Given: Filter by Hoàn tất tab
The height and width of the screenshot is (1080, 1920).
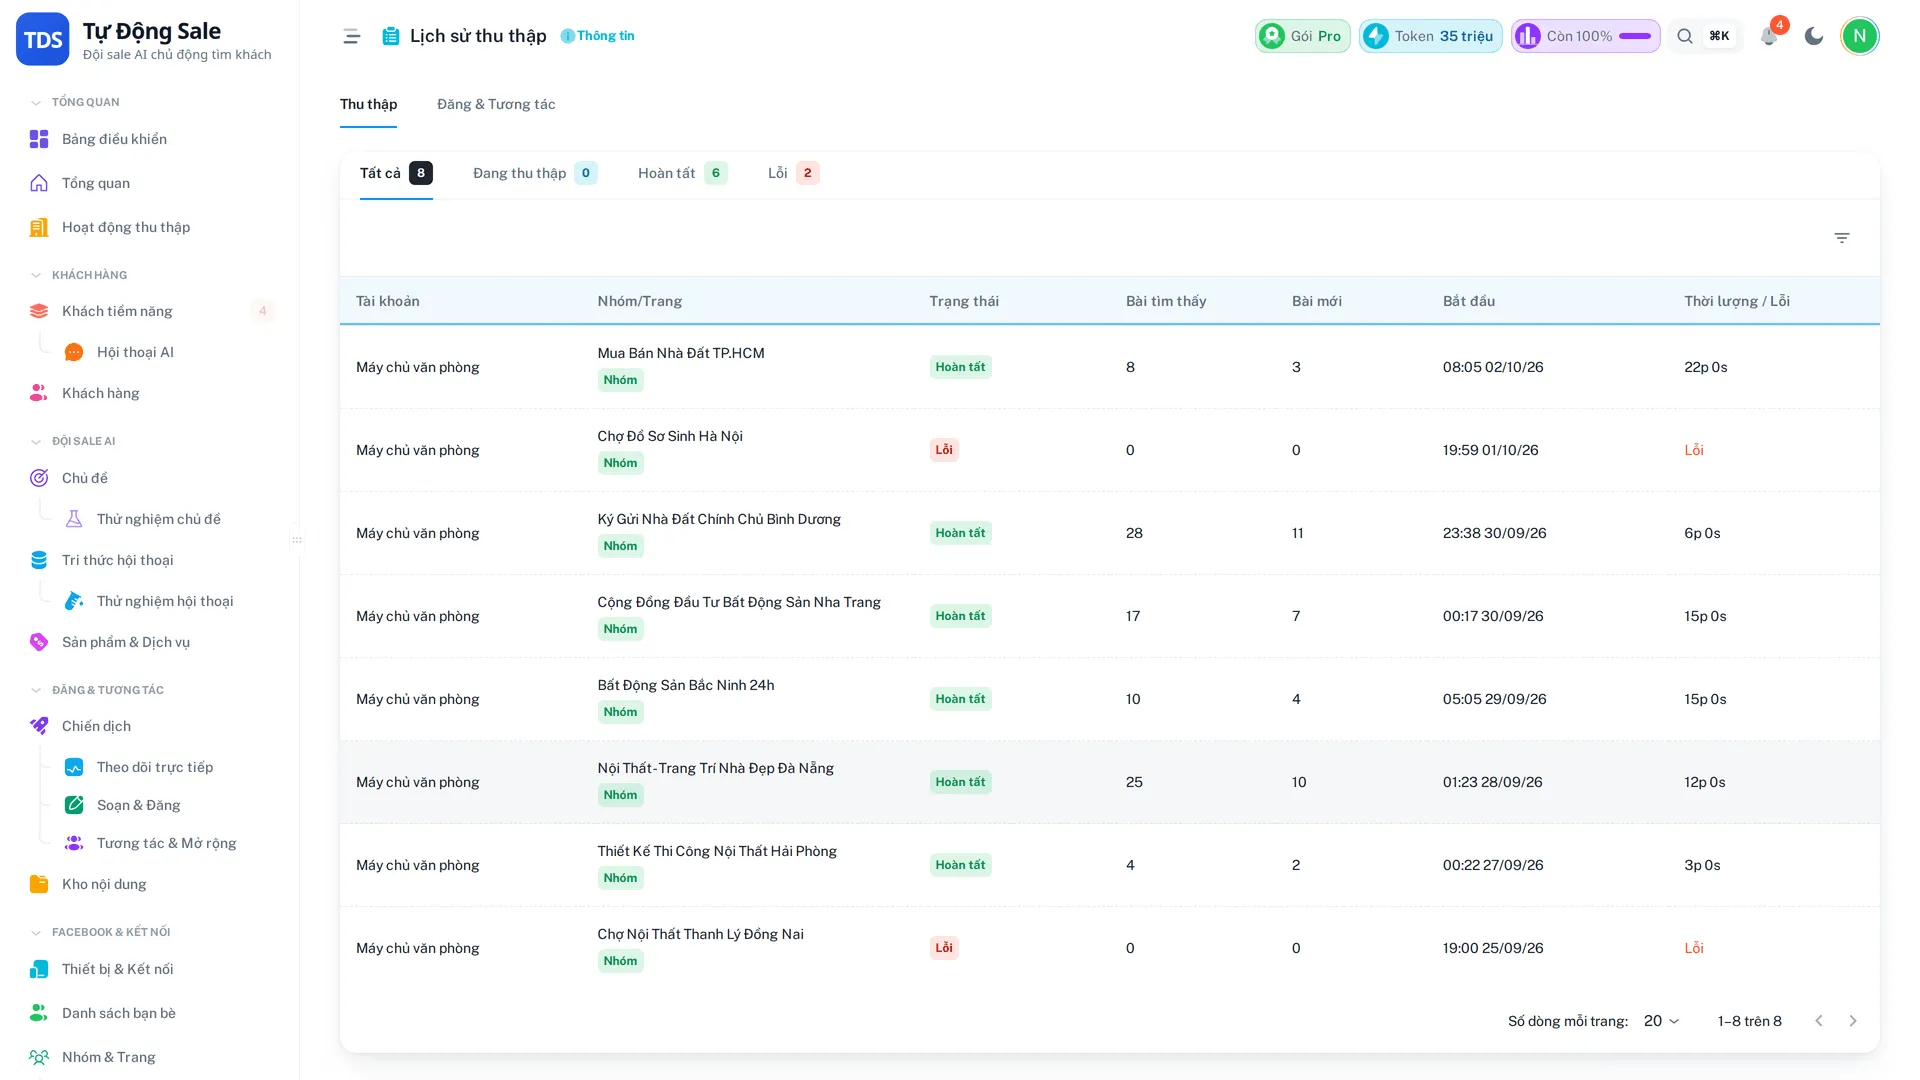Looking at the screenshot, I should [x=683, y=173].
